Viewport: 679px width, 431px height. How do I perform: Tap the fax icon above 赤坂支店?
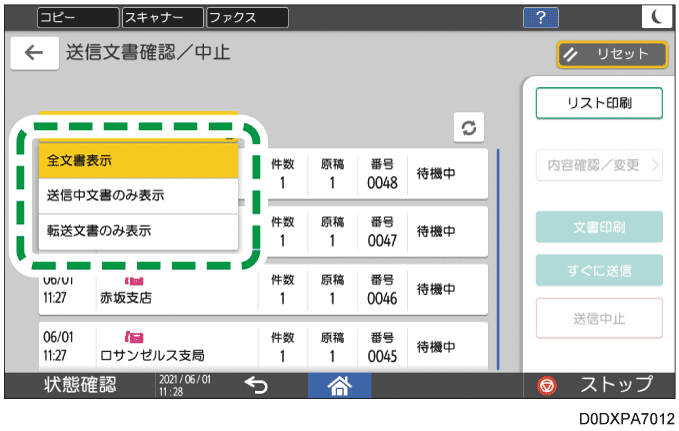134,281
